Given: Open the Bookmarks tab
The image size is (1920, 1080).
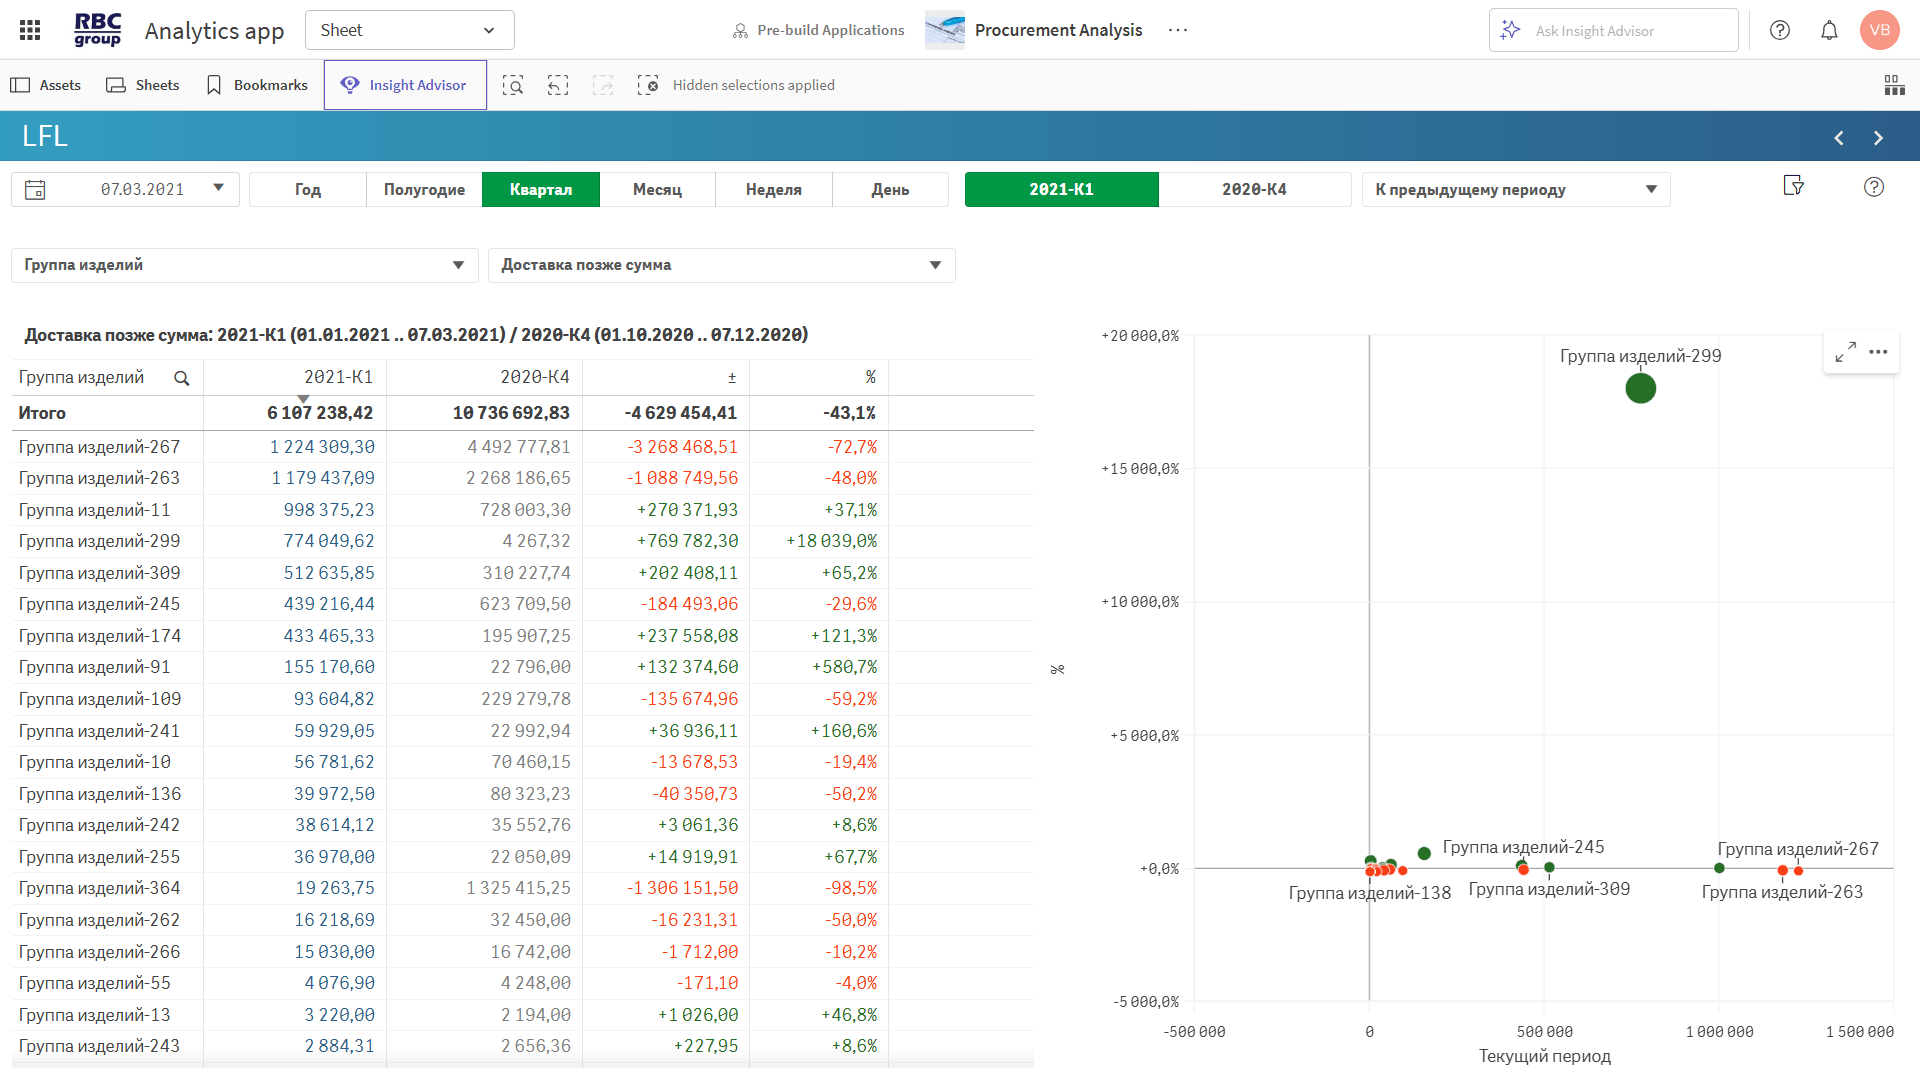Looking at the screenshot, I should [x=257, y=85].
